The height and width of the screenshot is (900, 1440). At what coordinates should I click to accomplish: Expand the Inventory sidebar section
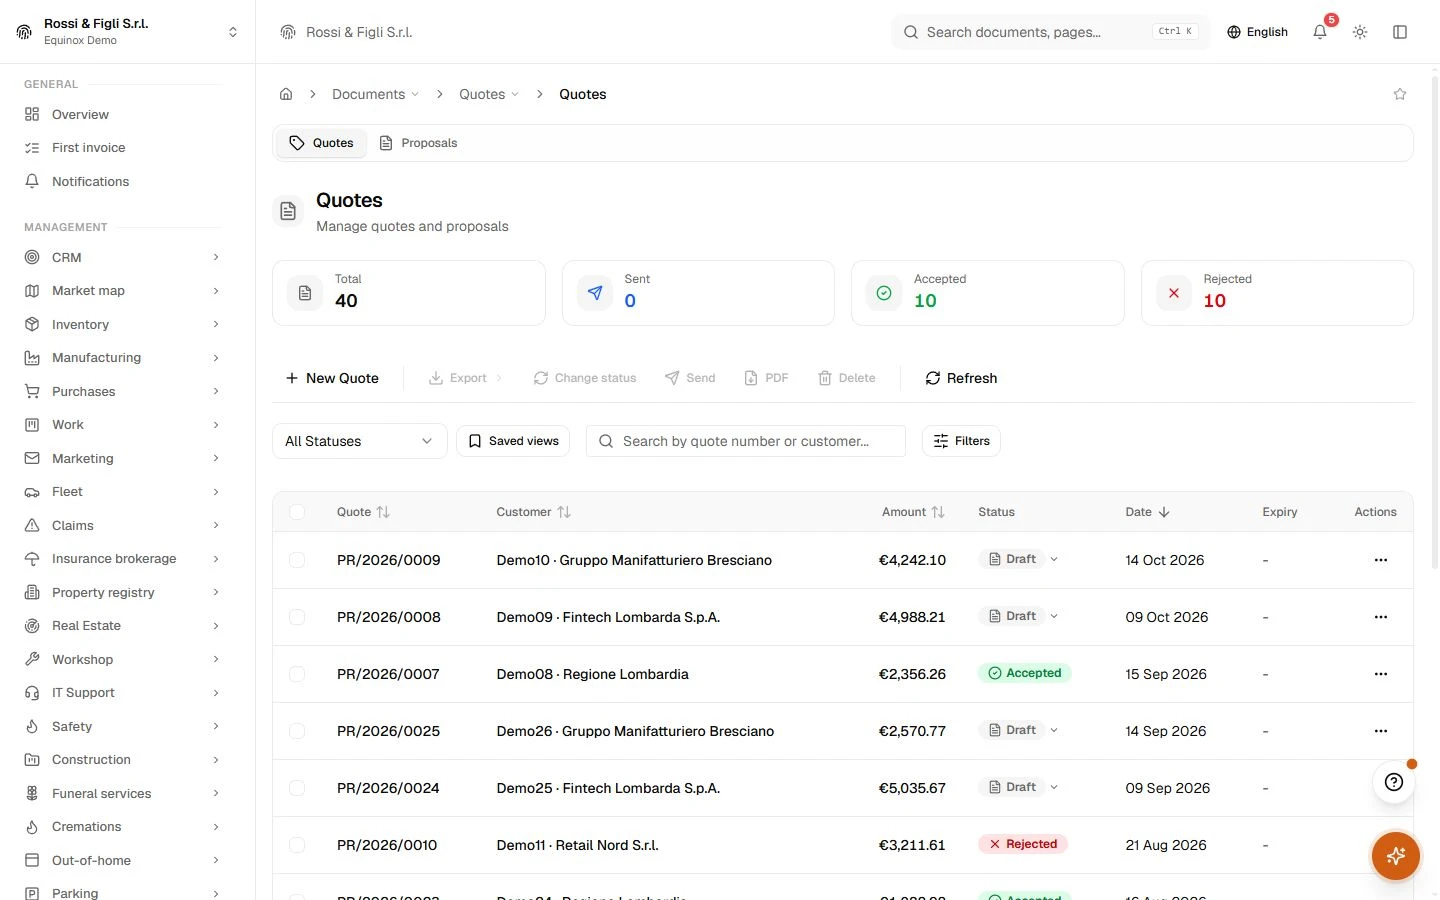pos(122,324)
